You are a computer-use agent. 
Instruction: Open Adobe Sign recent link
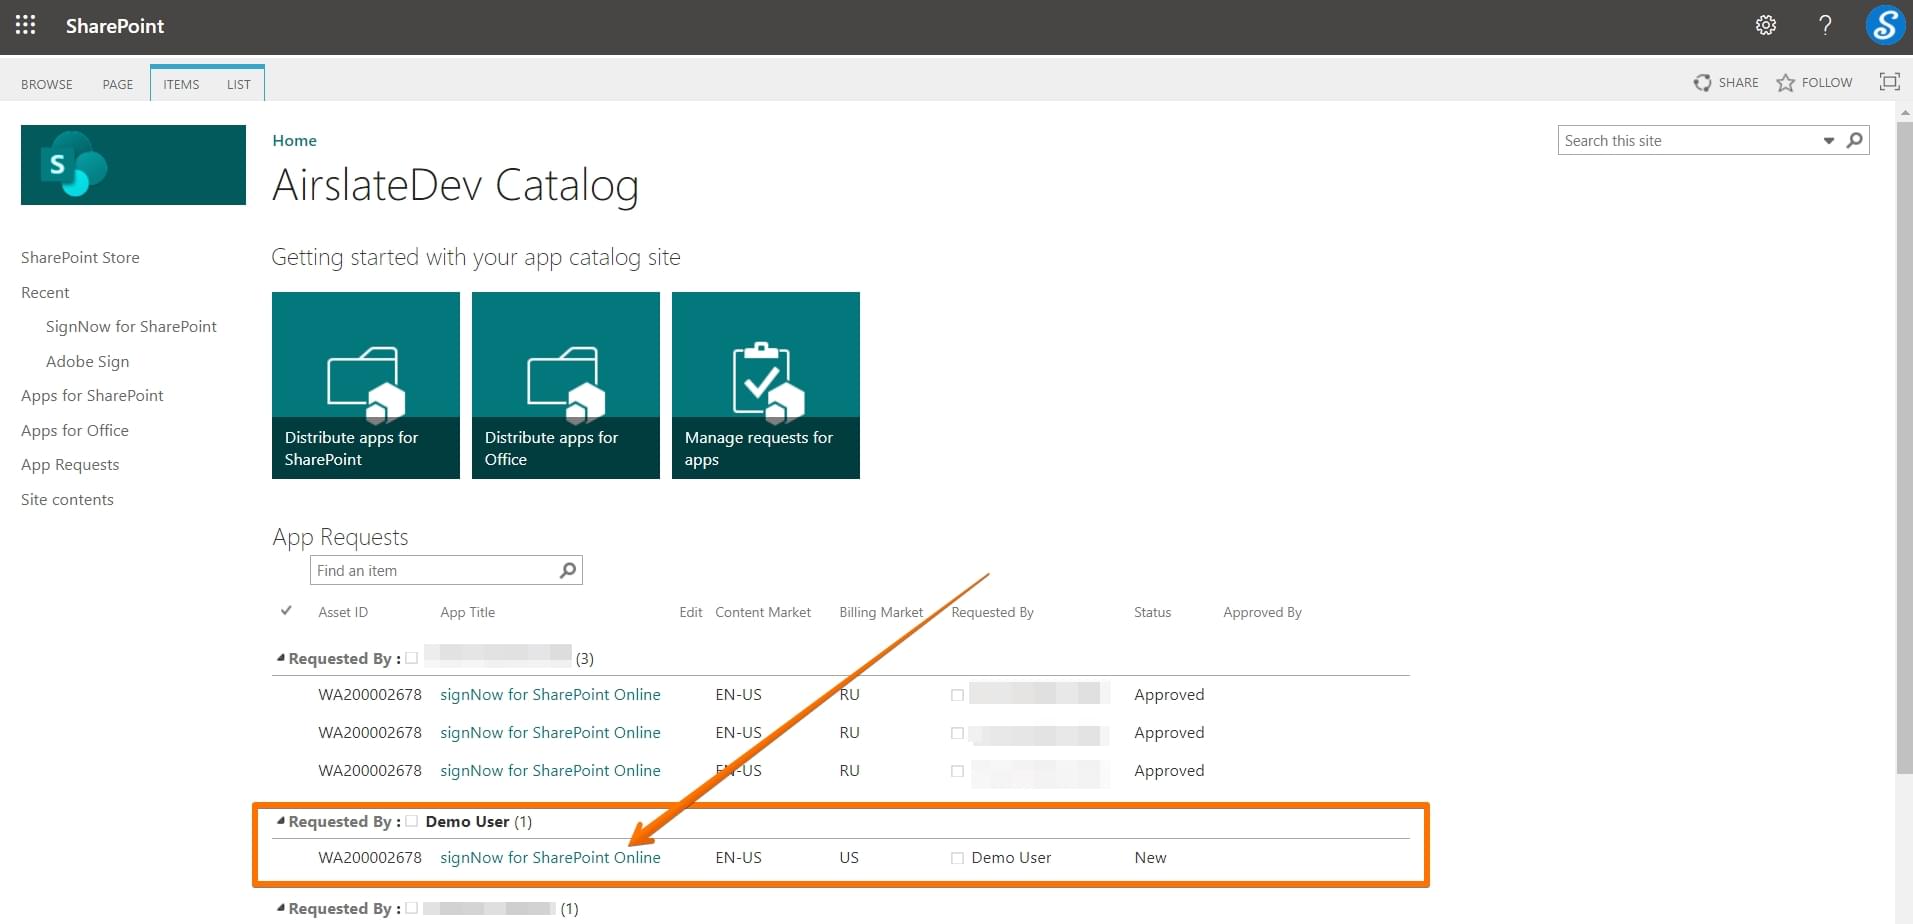coord(87,362)
